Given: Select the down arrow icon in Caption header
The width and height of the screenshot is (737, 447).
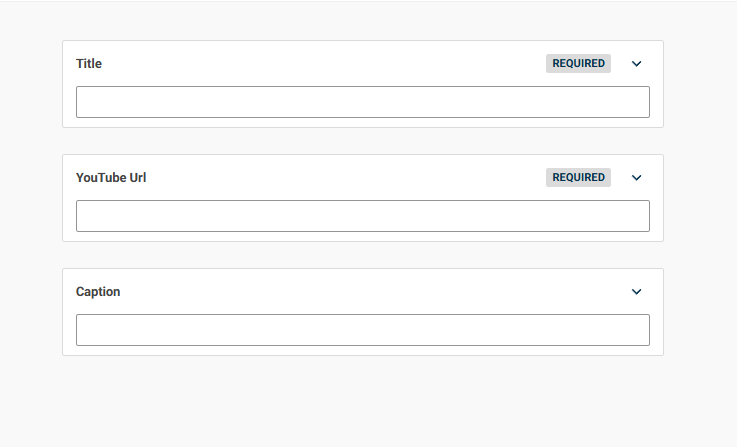Looking at the screenshot, I should [x=636, y=292].
